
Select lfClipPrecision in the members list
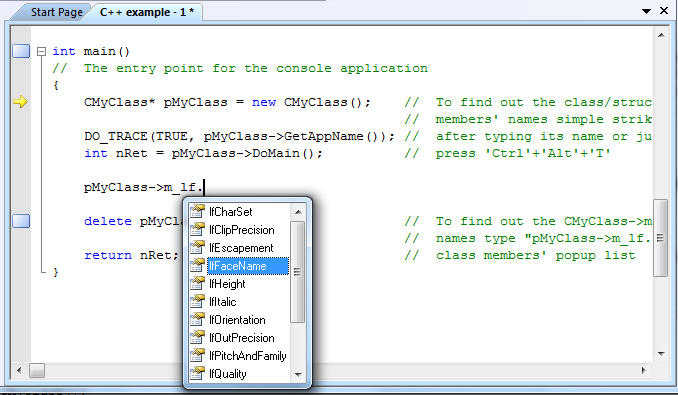click(x=242, y=230)
